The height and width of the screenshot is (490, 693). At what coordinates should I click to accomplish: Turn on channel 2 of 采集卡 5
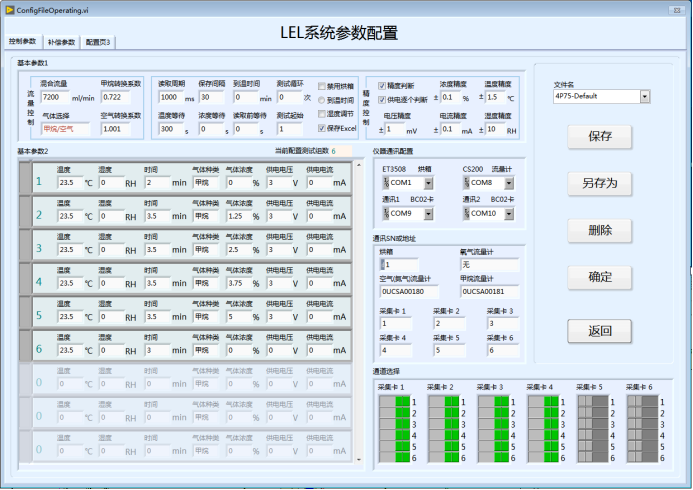pyautogui.click(x=593, y=413)
